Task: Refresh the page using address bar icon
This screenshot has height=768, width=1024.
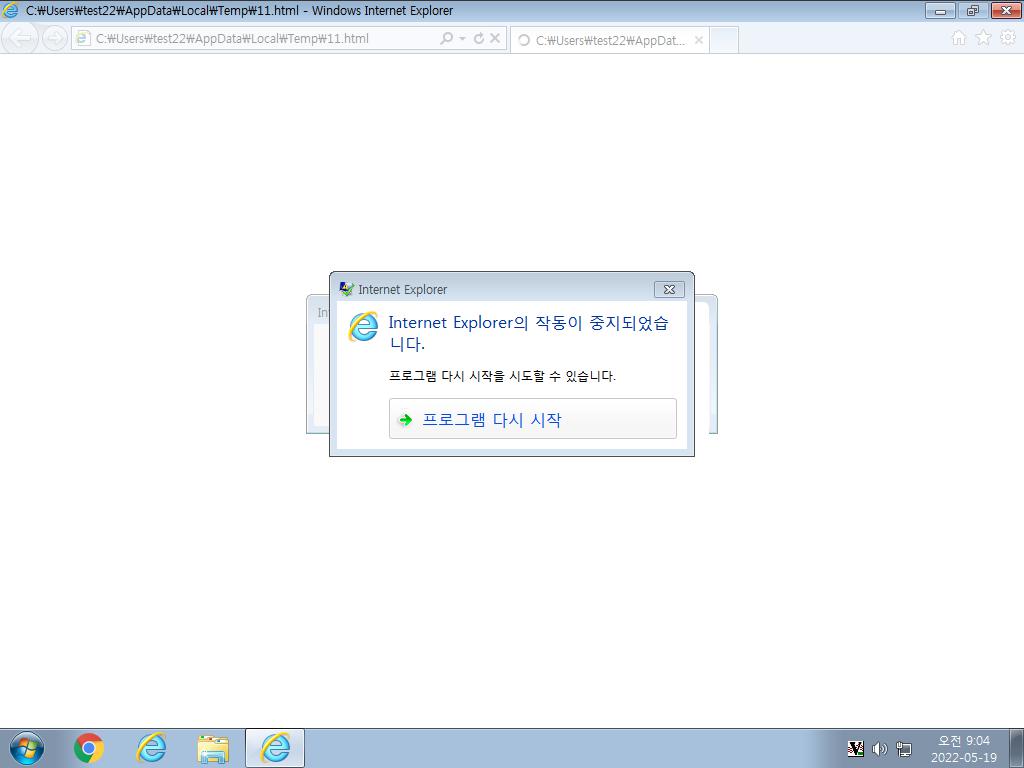Action: point(479,39)
